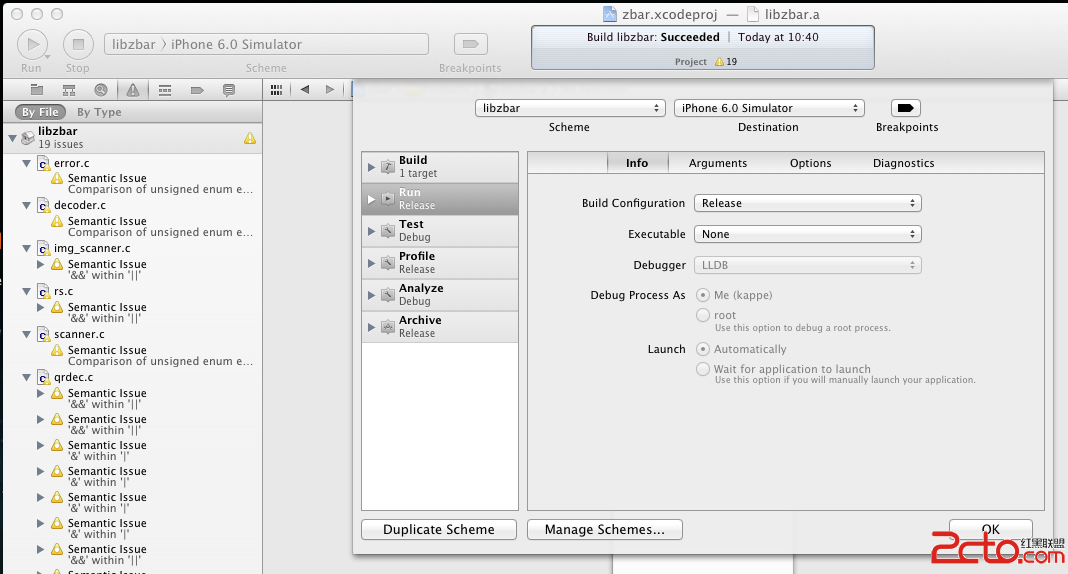Open the debug navigator icon
The width and height of the screenshot is (1068, 574).
point(165,90)
